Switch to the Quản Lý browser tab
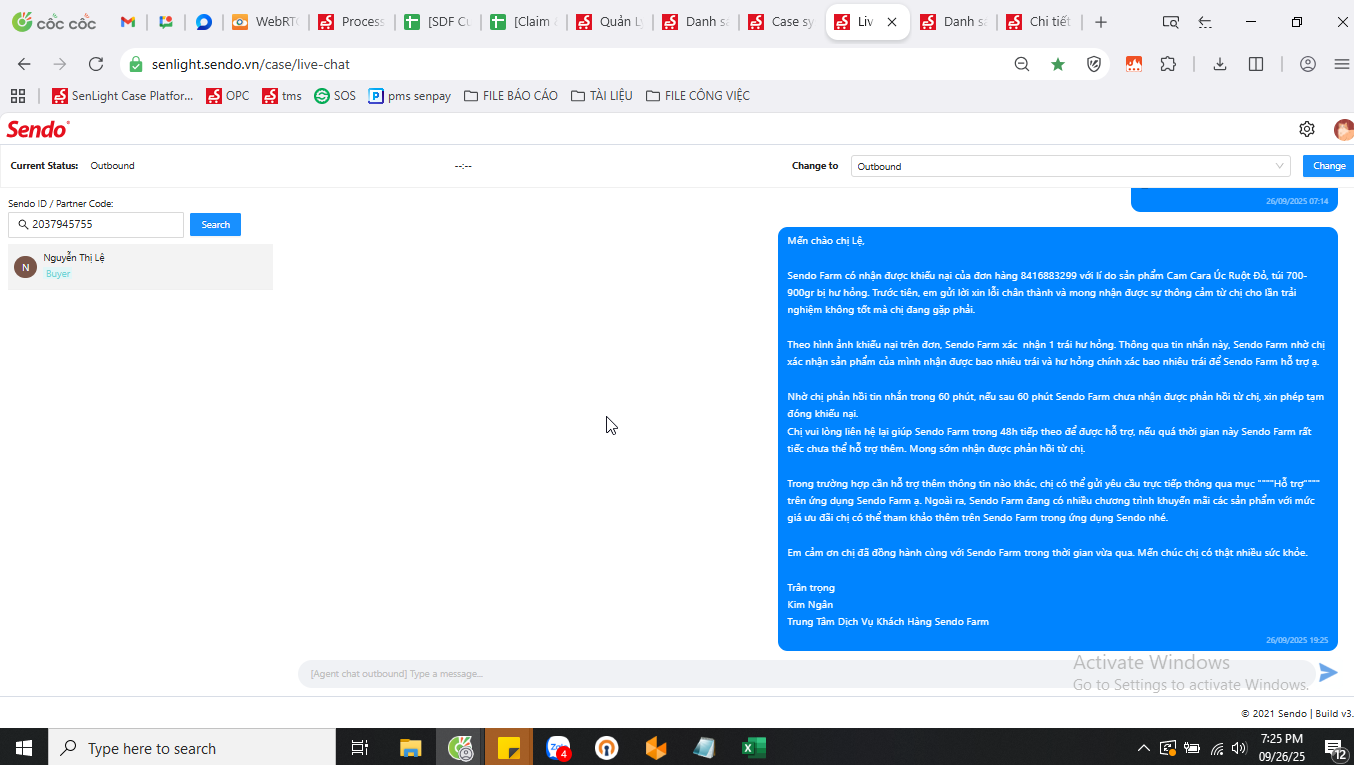Viewport: 1354px width, 765px height. [x=609, y=22]
